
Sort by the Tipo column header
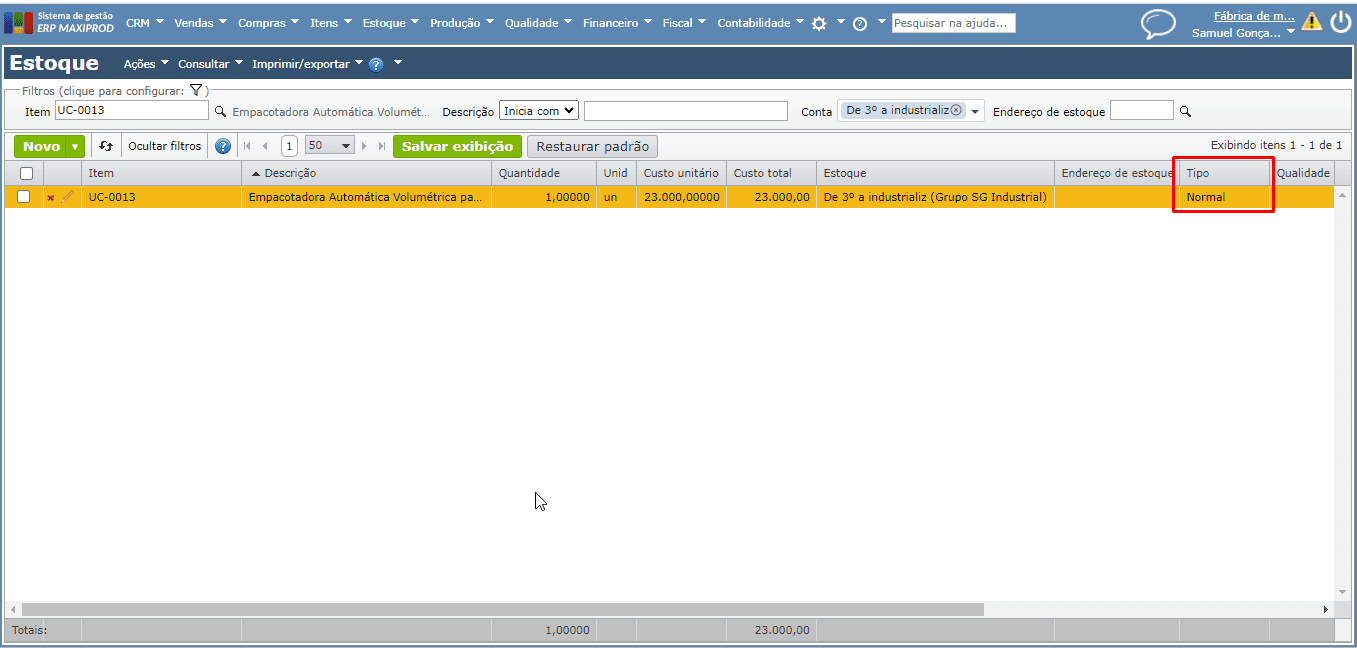pyautogui.click(x=1224, y=173)
